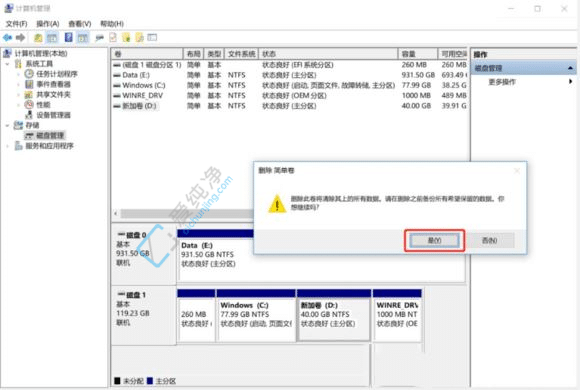
Task: Click the Properties sheet icon with red check
Action: tap(113, 37)
